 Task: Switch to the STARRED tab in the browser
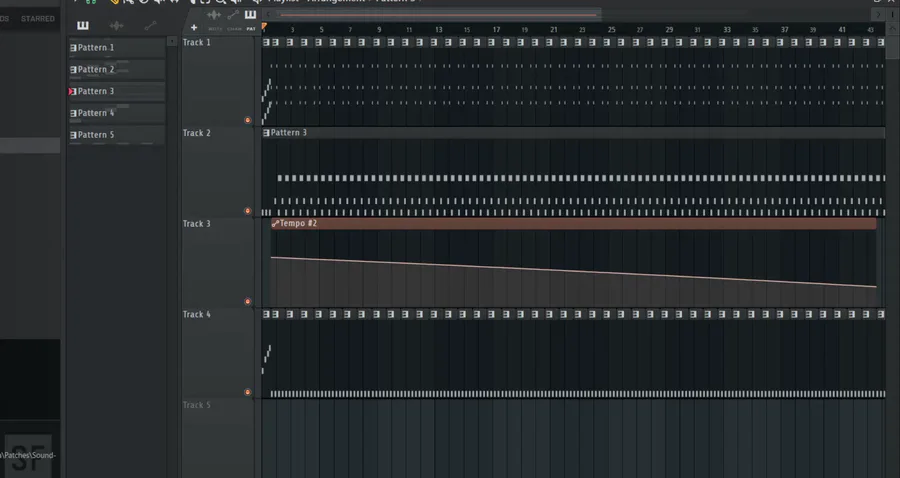pos(38,19)
